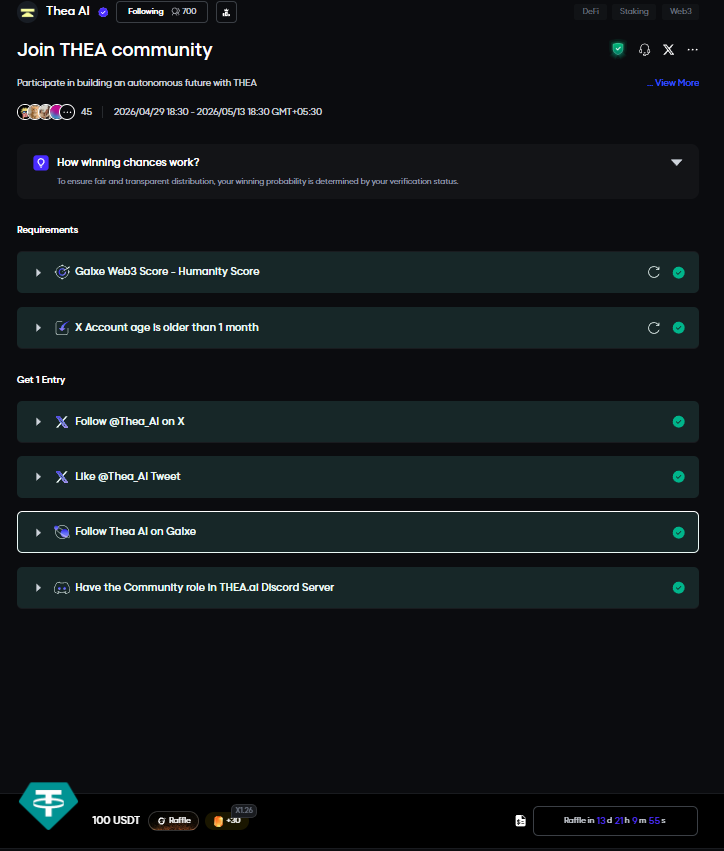This screenshot has width=724, height=851.
Task: Share the campaign via X icon in header
Action: pos(669,50)
